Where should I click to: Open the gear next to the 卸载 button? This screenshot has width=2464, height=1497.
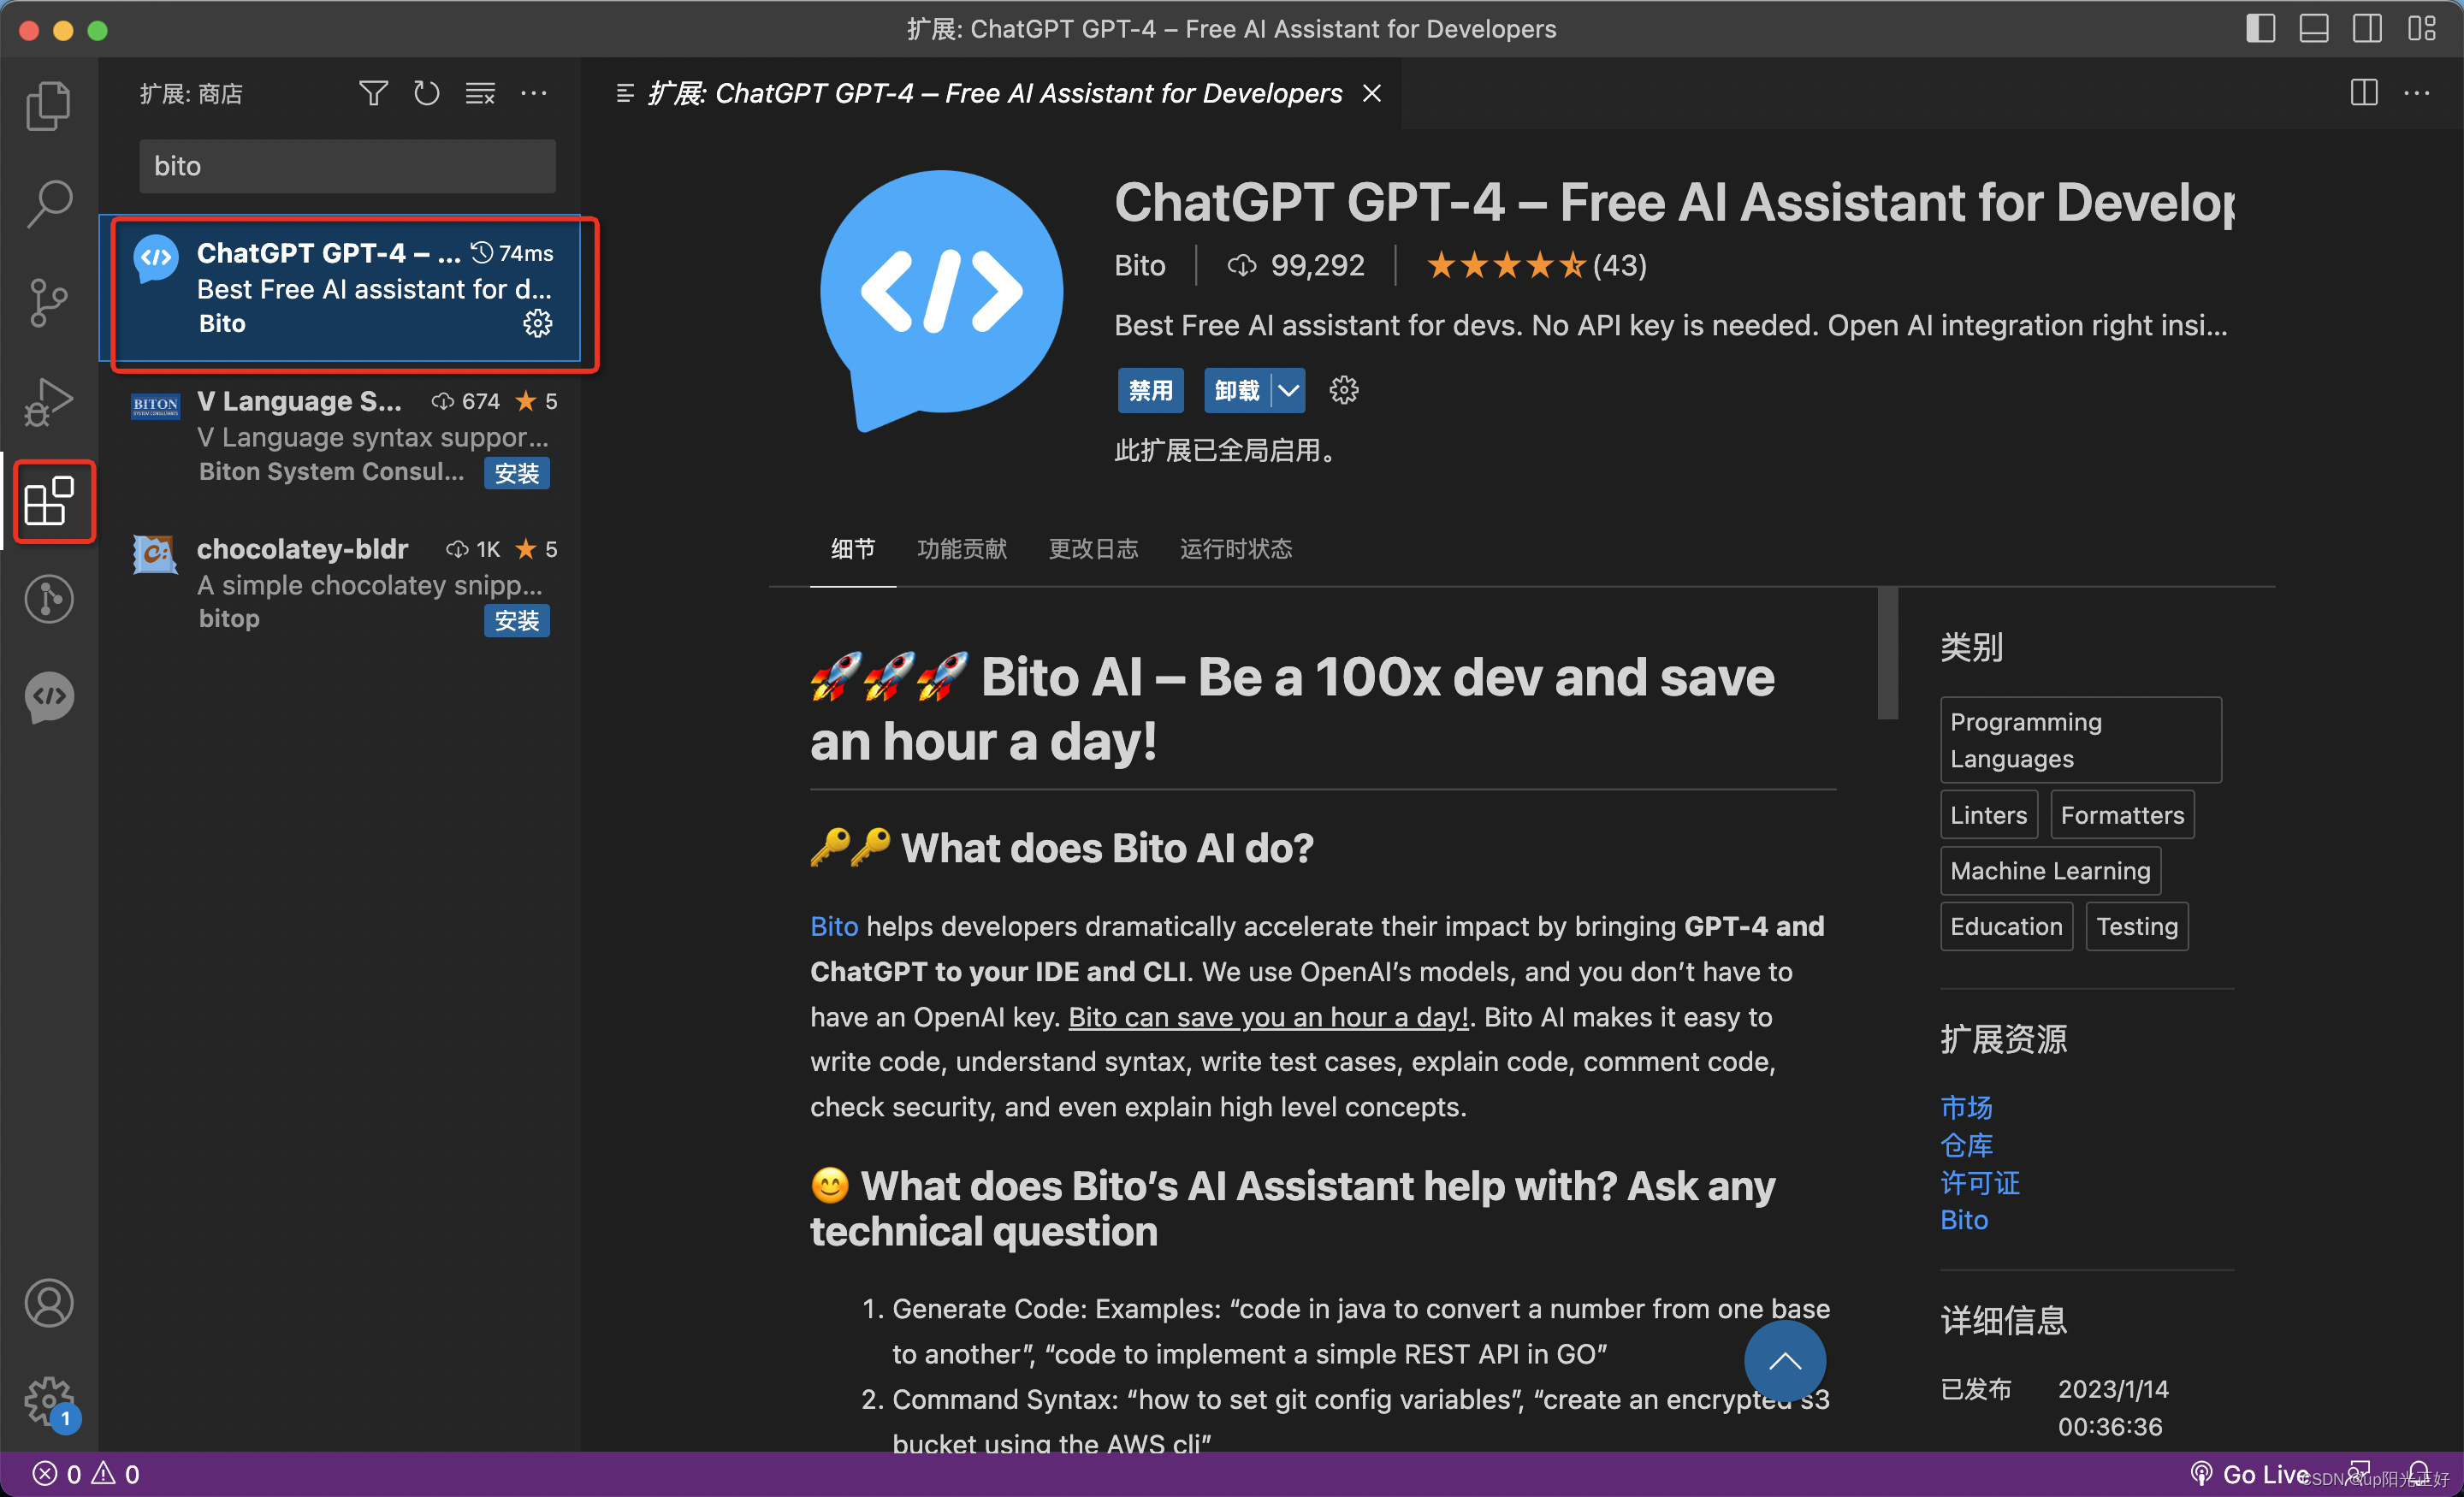pyautogui.click(x=1343, y=390)
